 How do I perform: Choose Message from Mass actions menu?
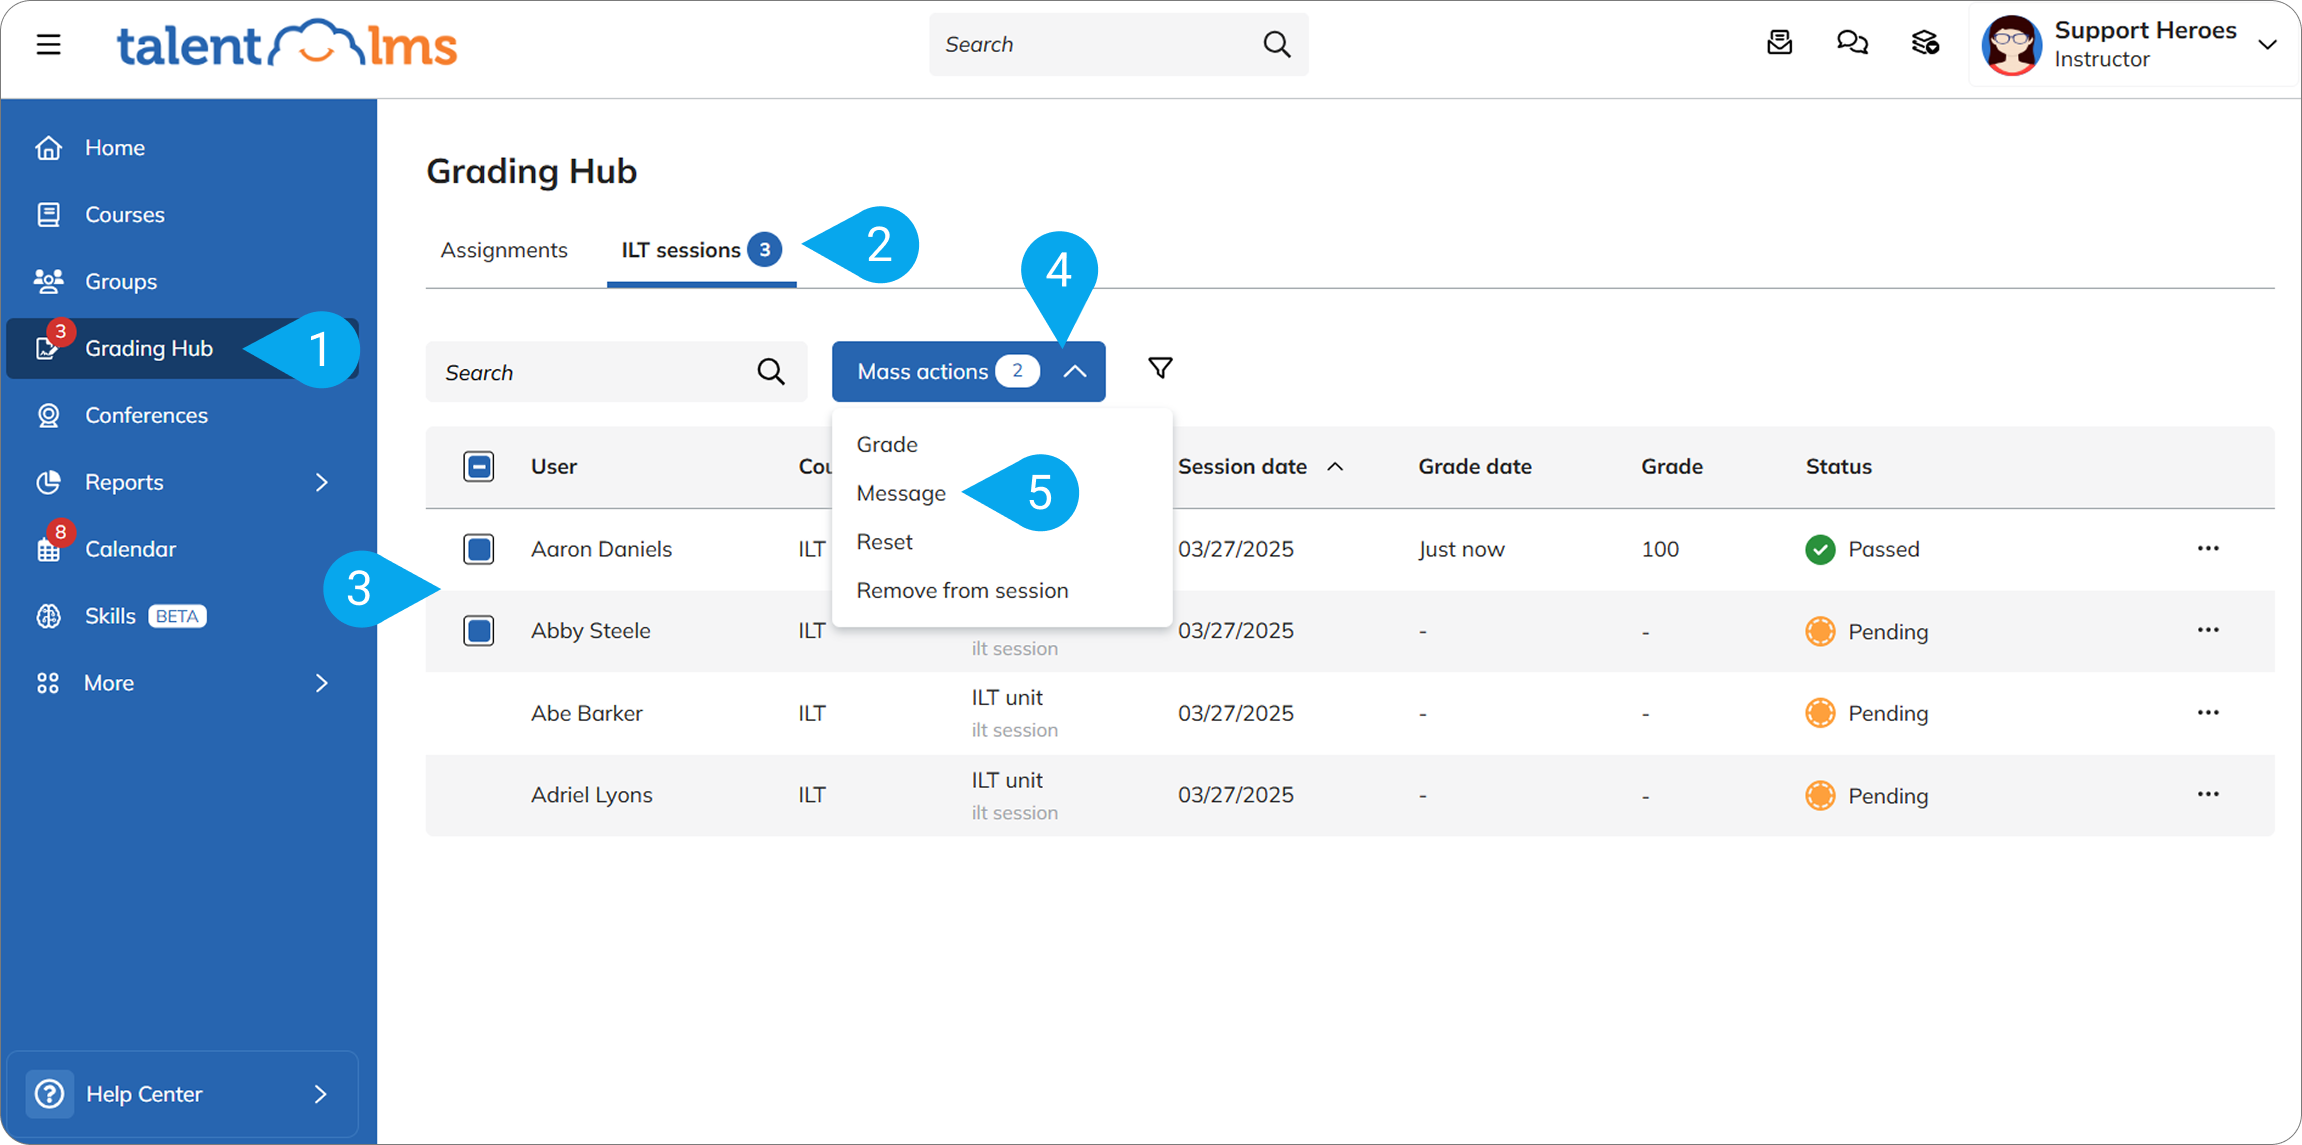pos(901,493)
